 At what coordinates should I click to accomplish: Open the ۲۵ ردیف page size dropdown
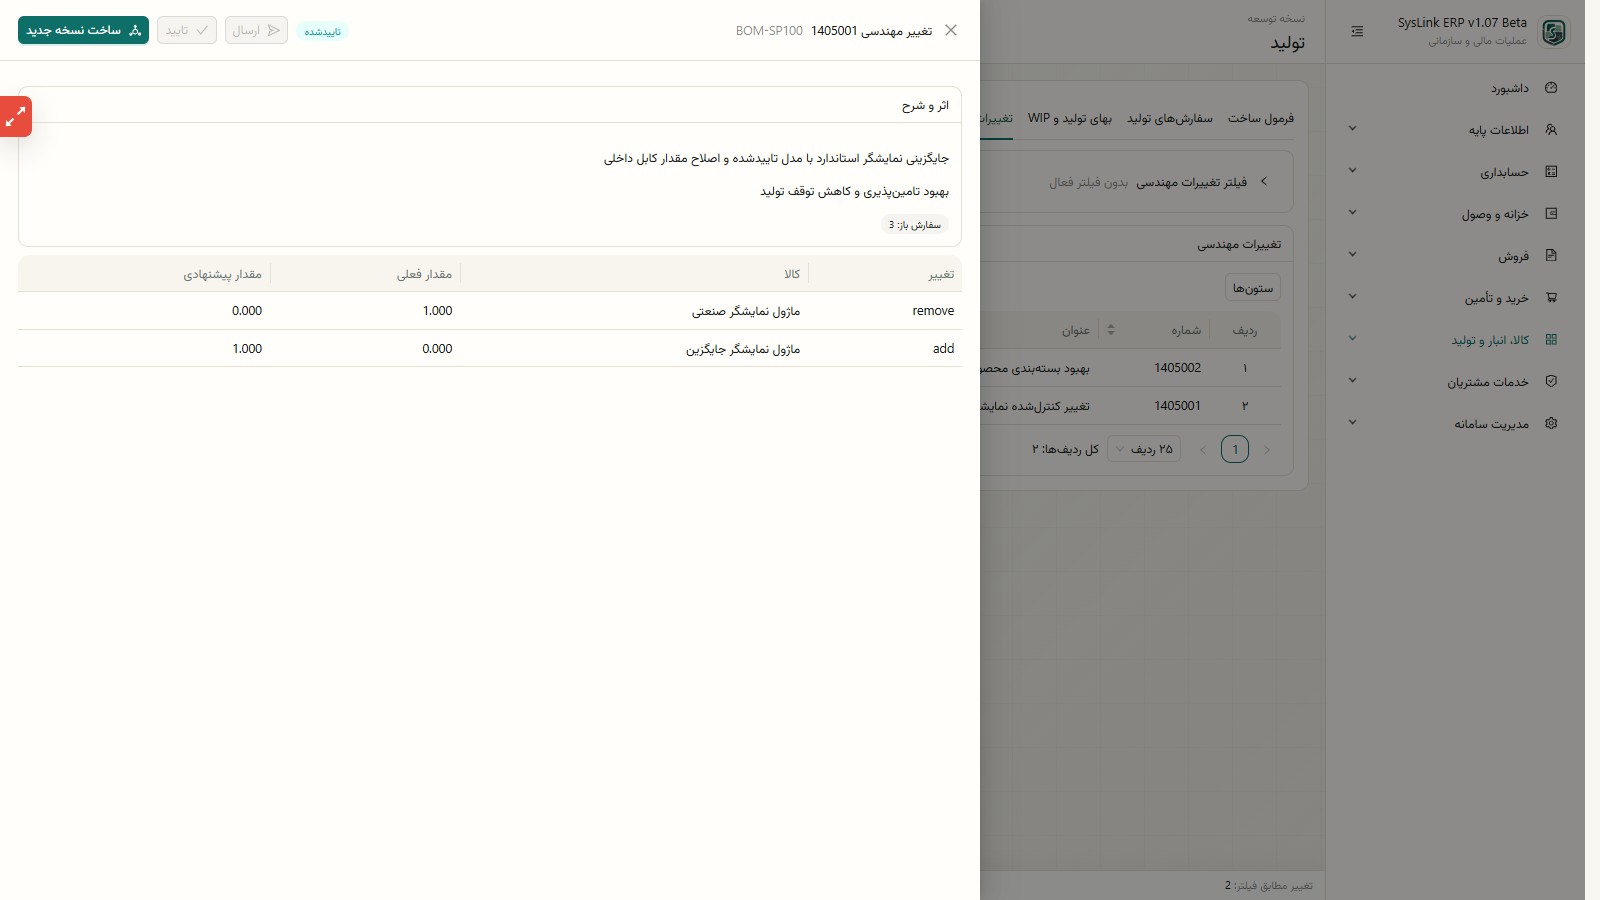tap(1144, 450)
